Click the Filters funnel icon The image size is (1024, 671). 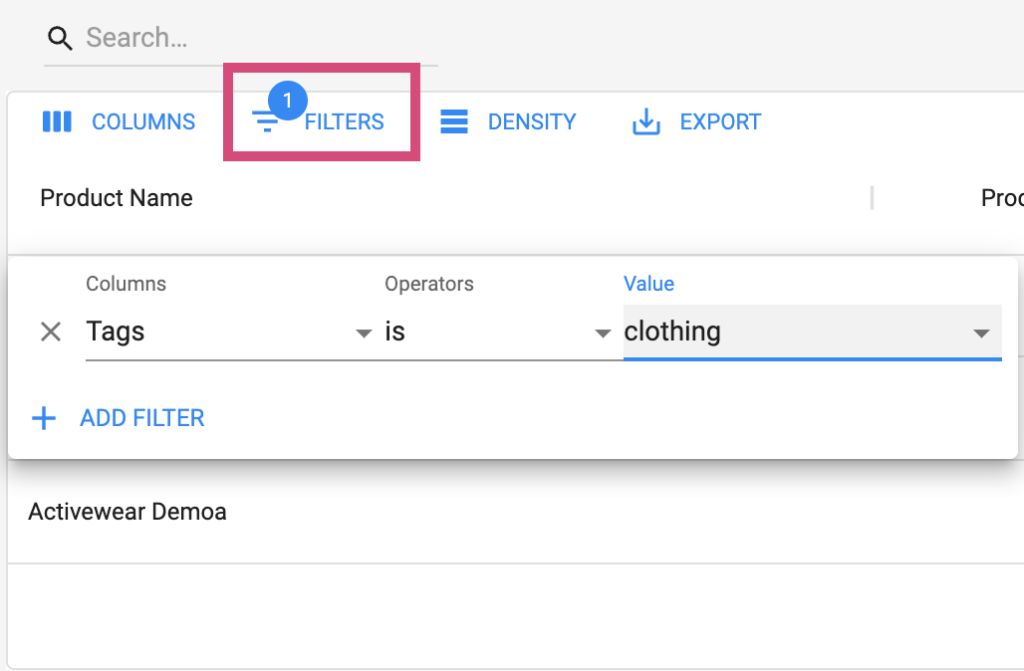click(x=265, y=123)
